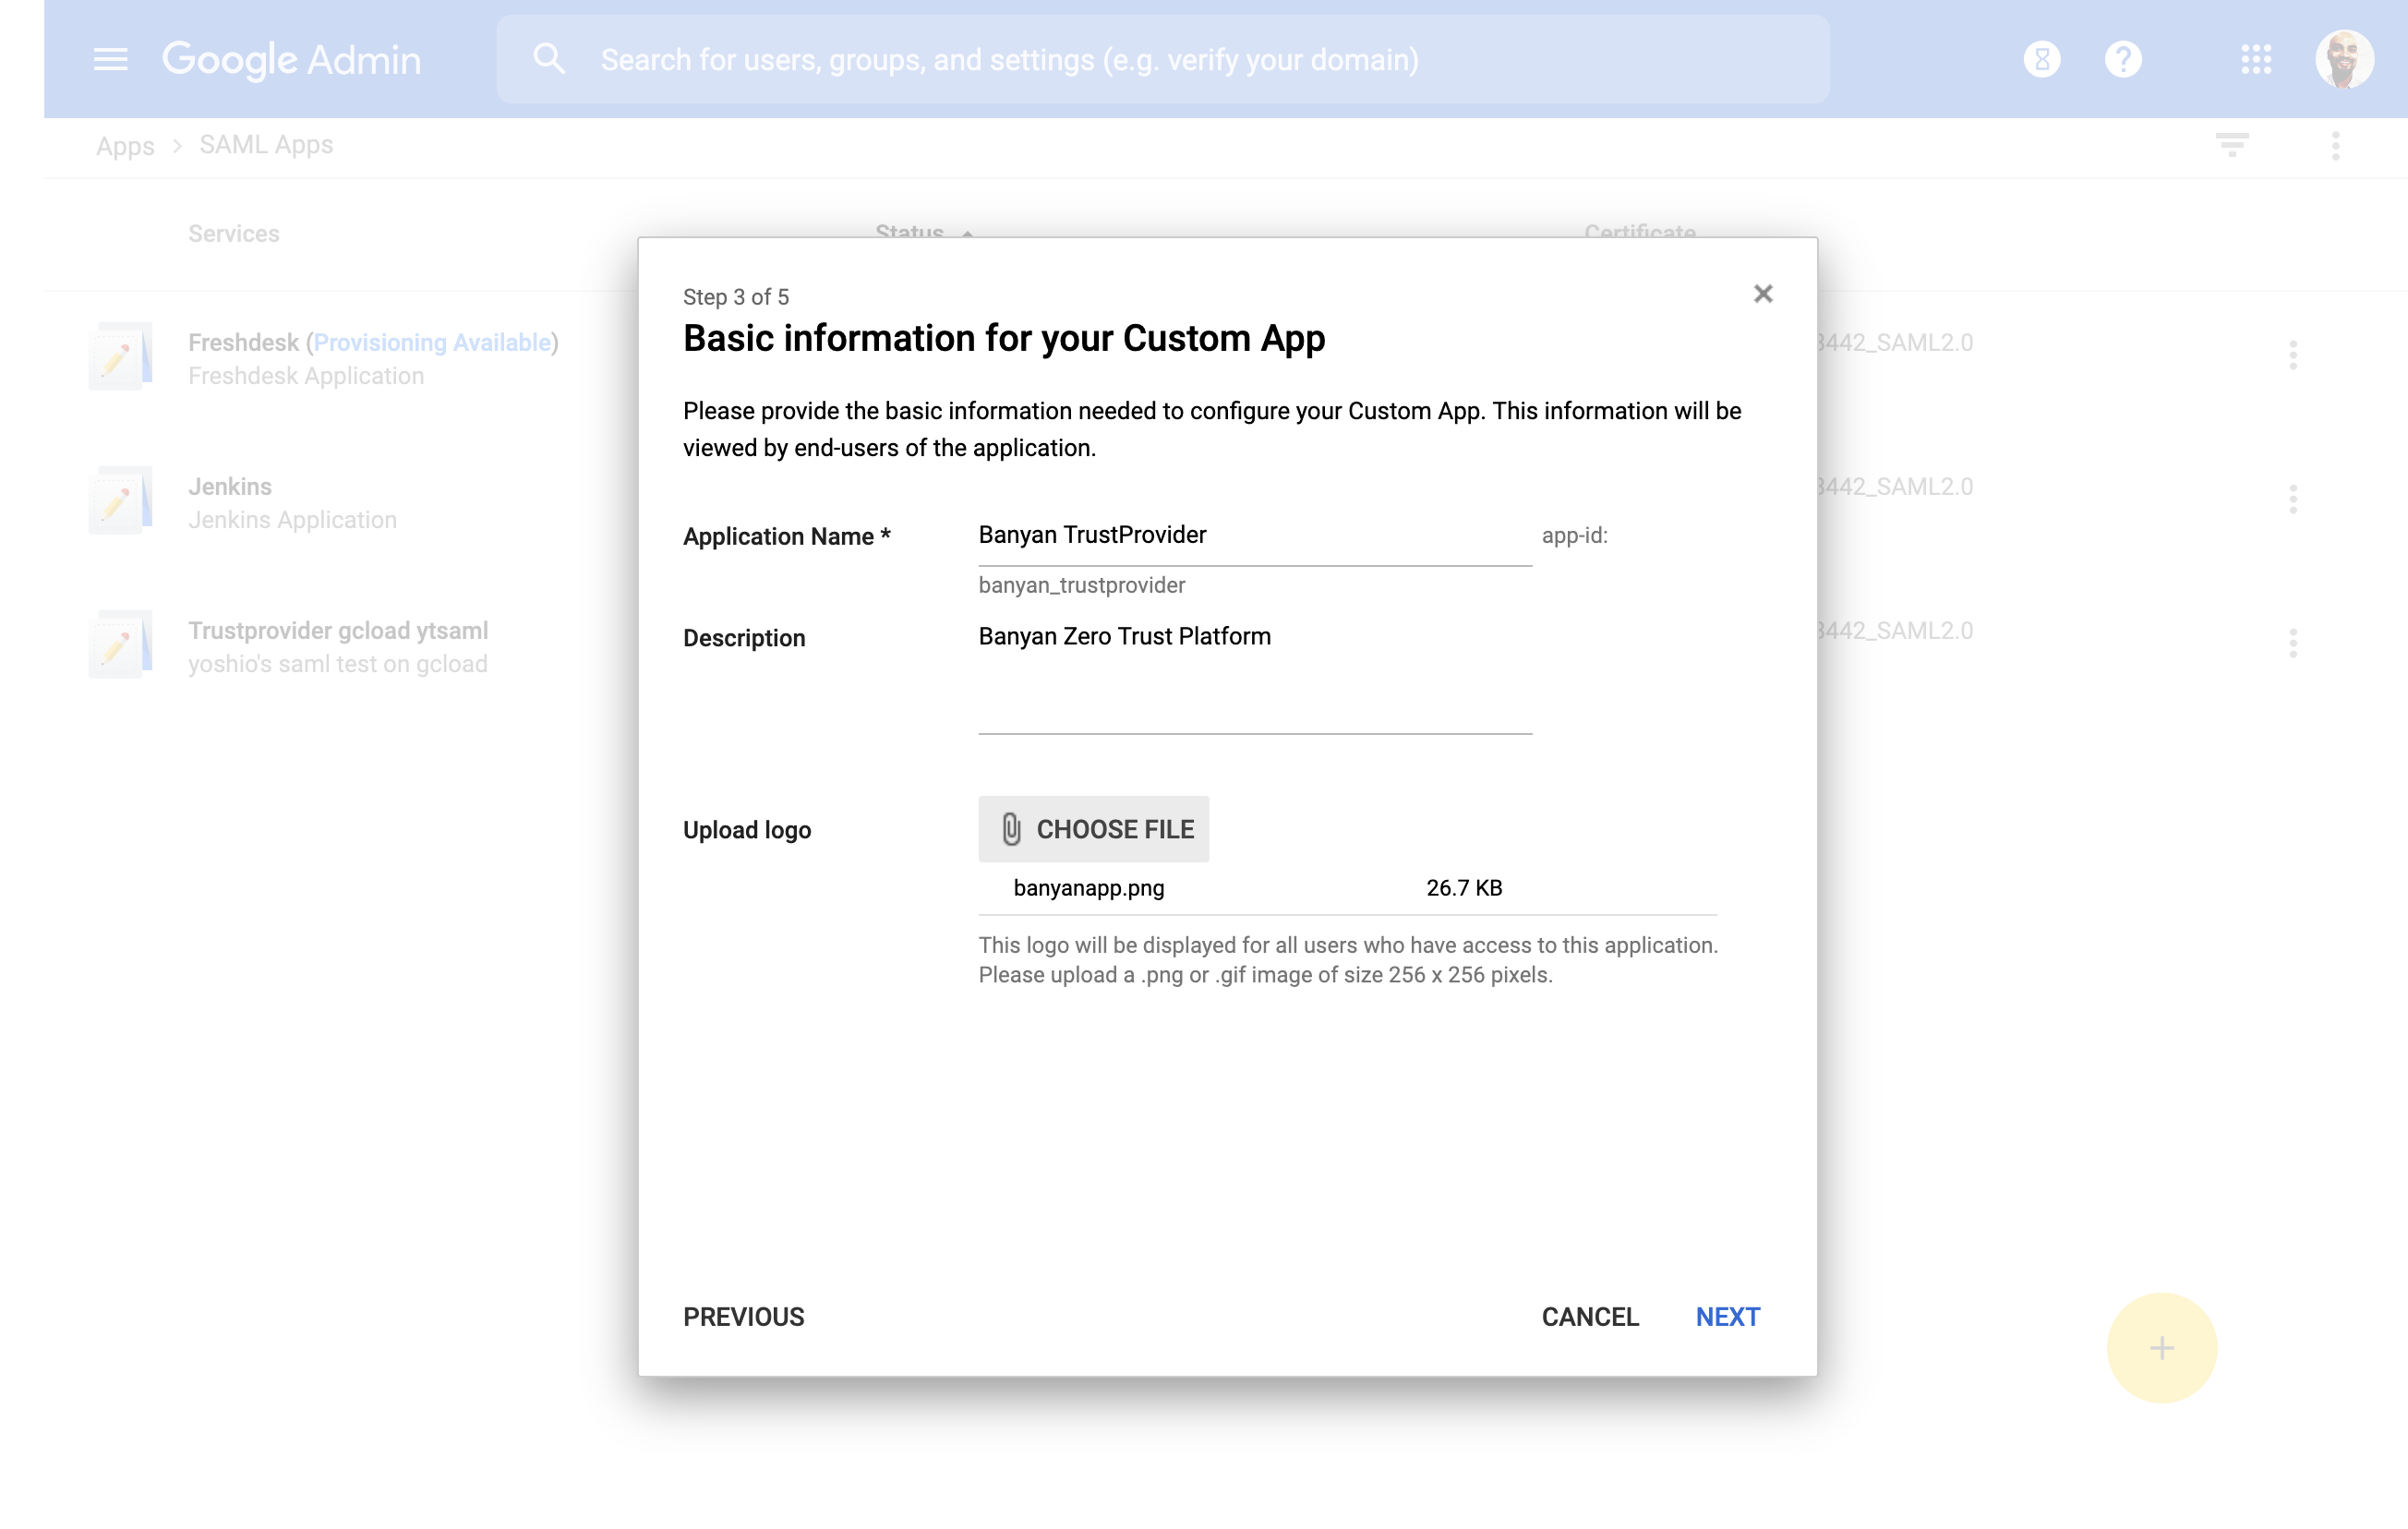Select the banyanapp.png uploaded file name
Viewport: 2408px width, 1529px height.
1089,888
